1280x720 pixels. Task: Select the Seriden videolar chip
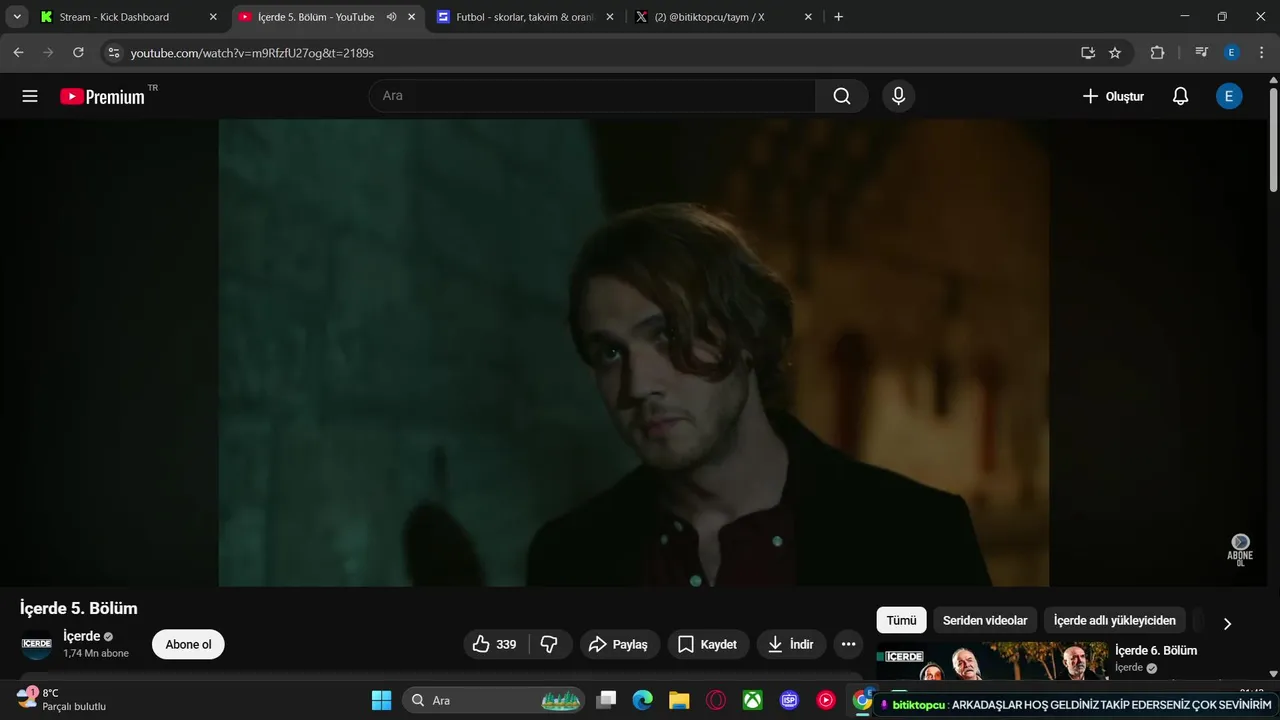[985, 620]
